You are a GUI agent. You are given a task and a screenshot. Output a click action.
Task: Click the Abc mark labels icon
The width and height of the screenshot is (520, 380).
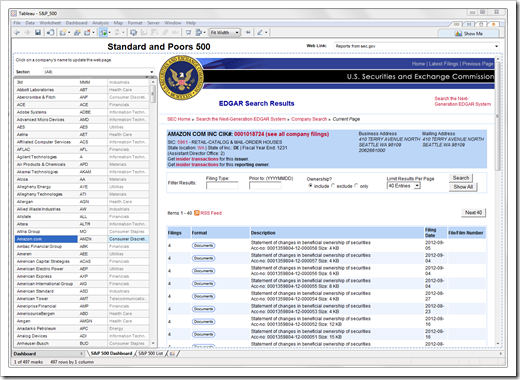[176, 32]
